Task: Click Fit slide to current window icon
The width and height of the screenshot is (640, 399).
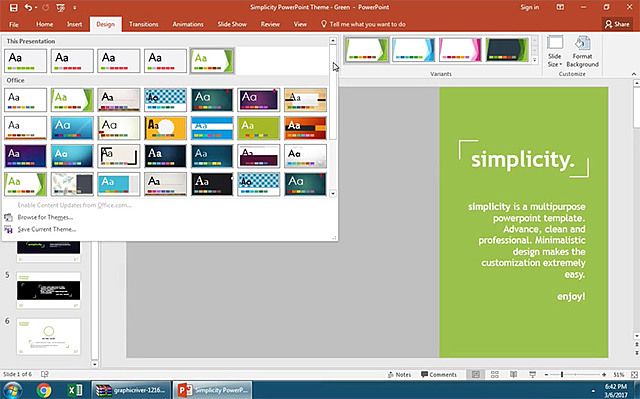Action: [x=634, y=375]
